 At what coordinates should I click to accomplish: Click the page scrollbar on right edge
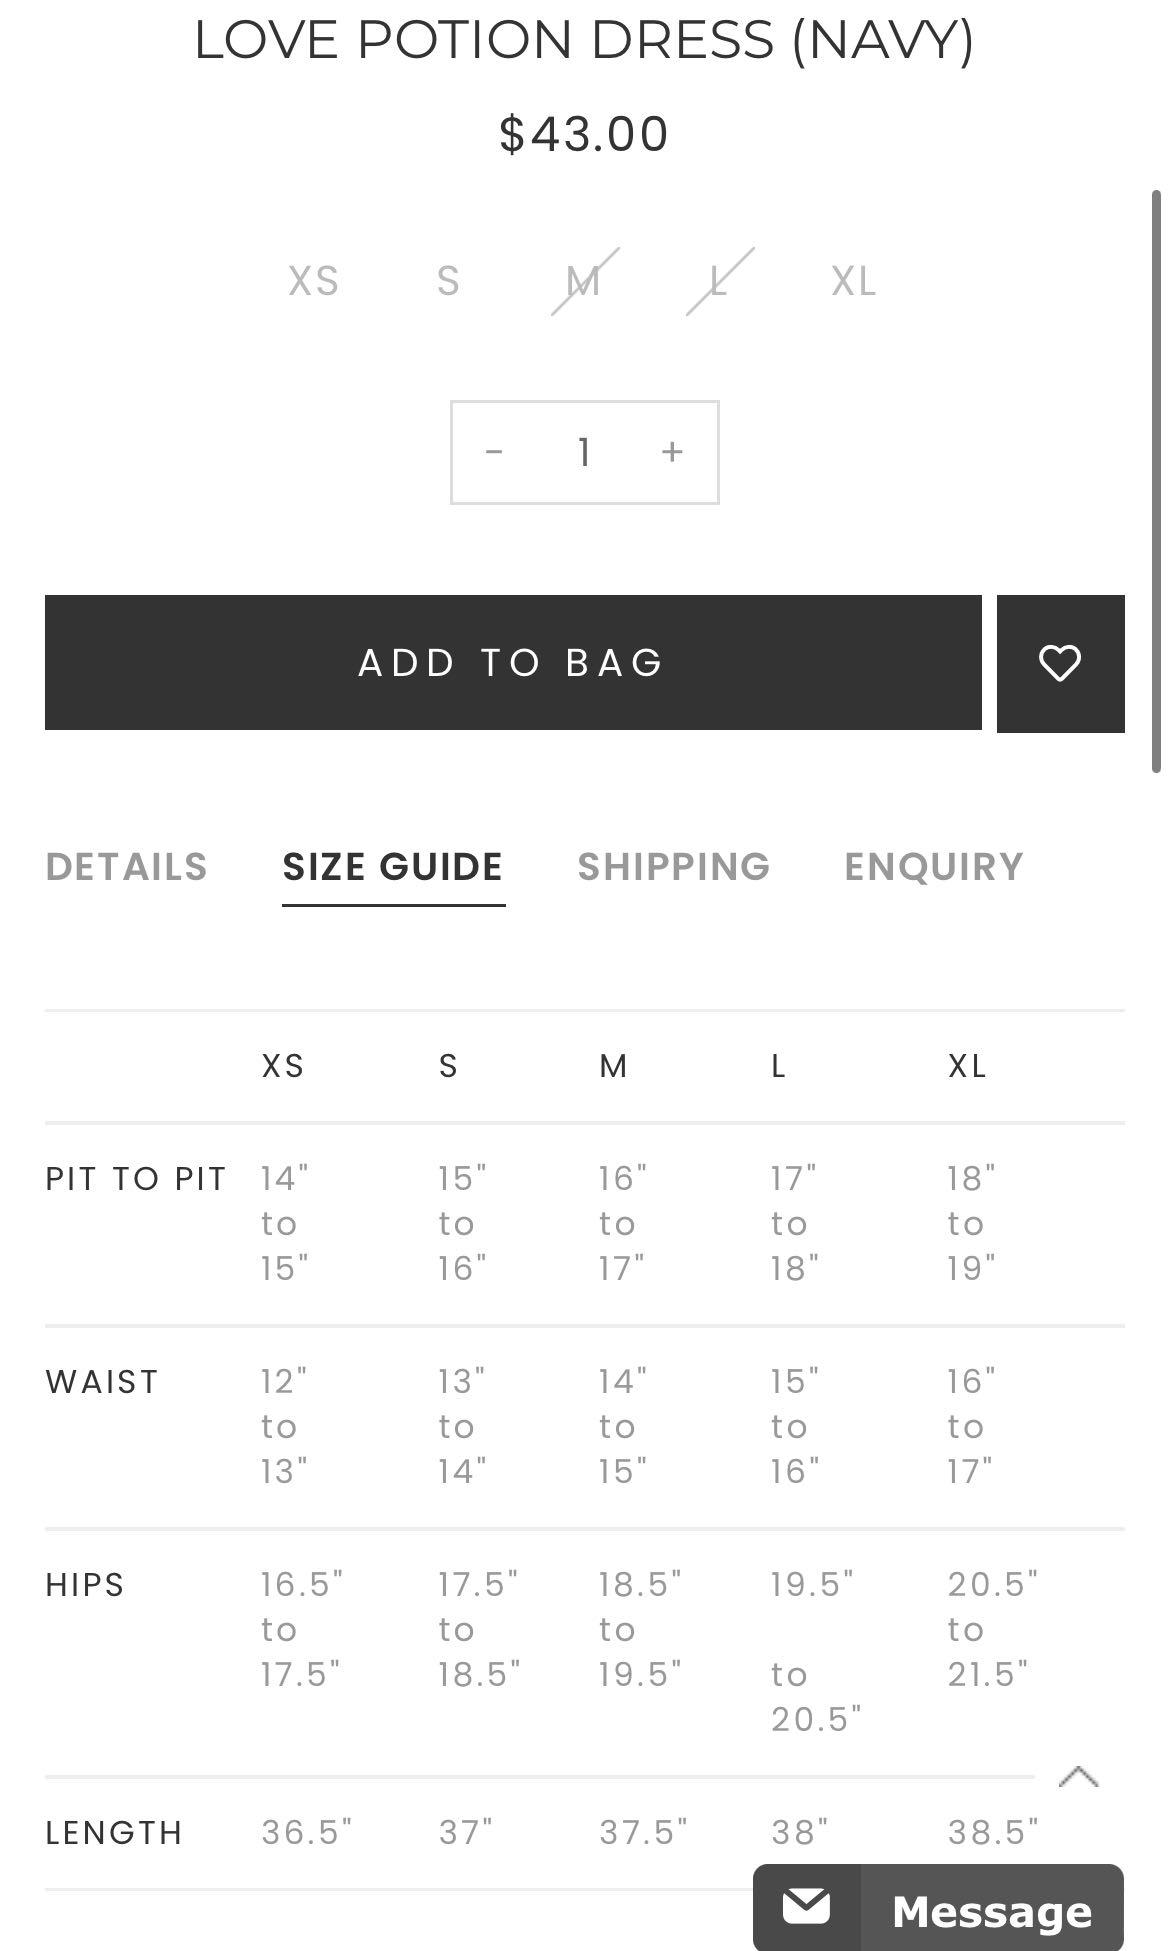1156,480
